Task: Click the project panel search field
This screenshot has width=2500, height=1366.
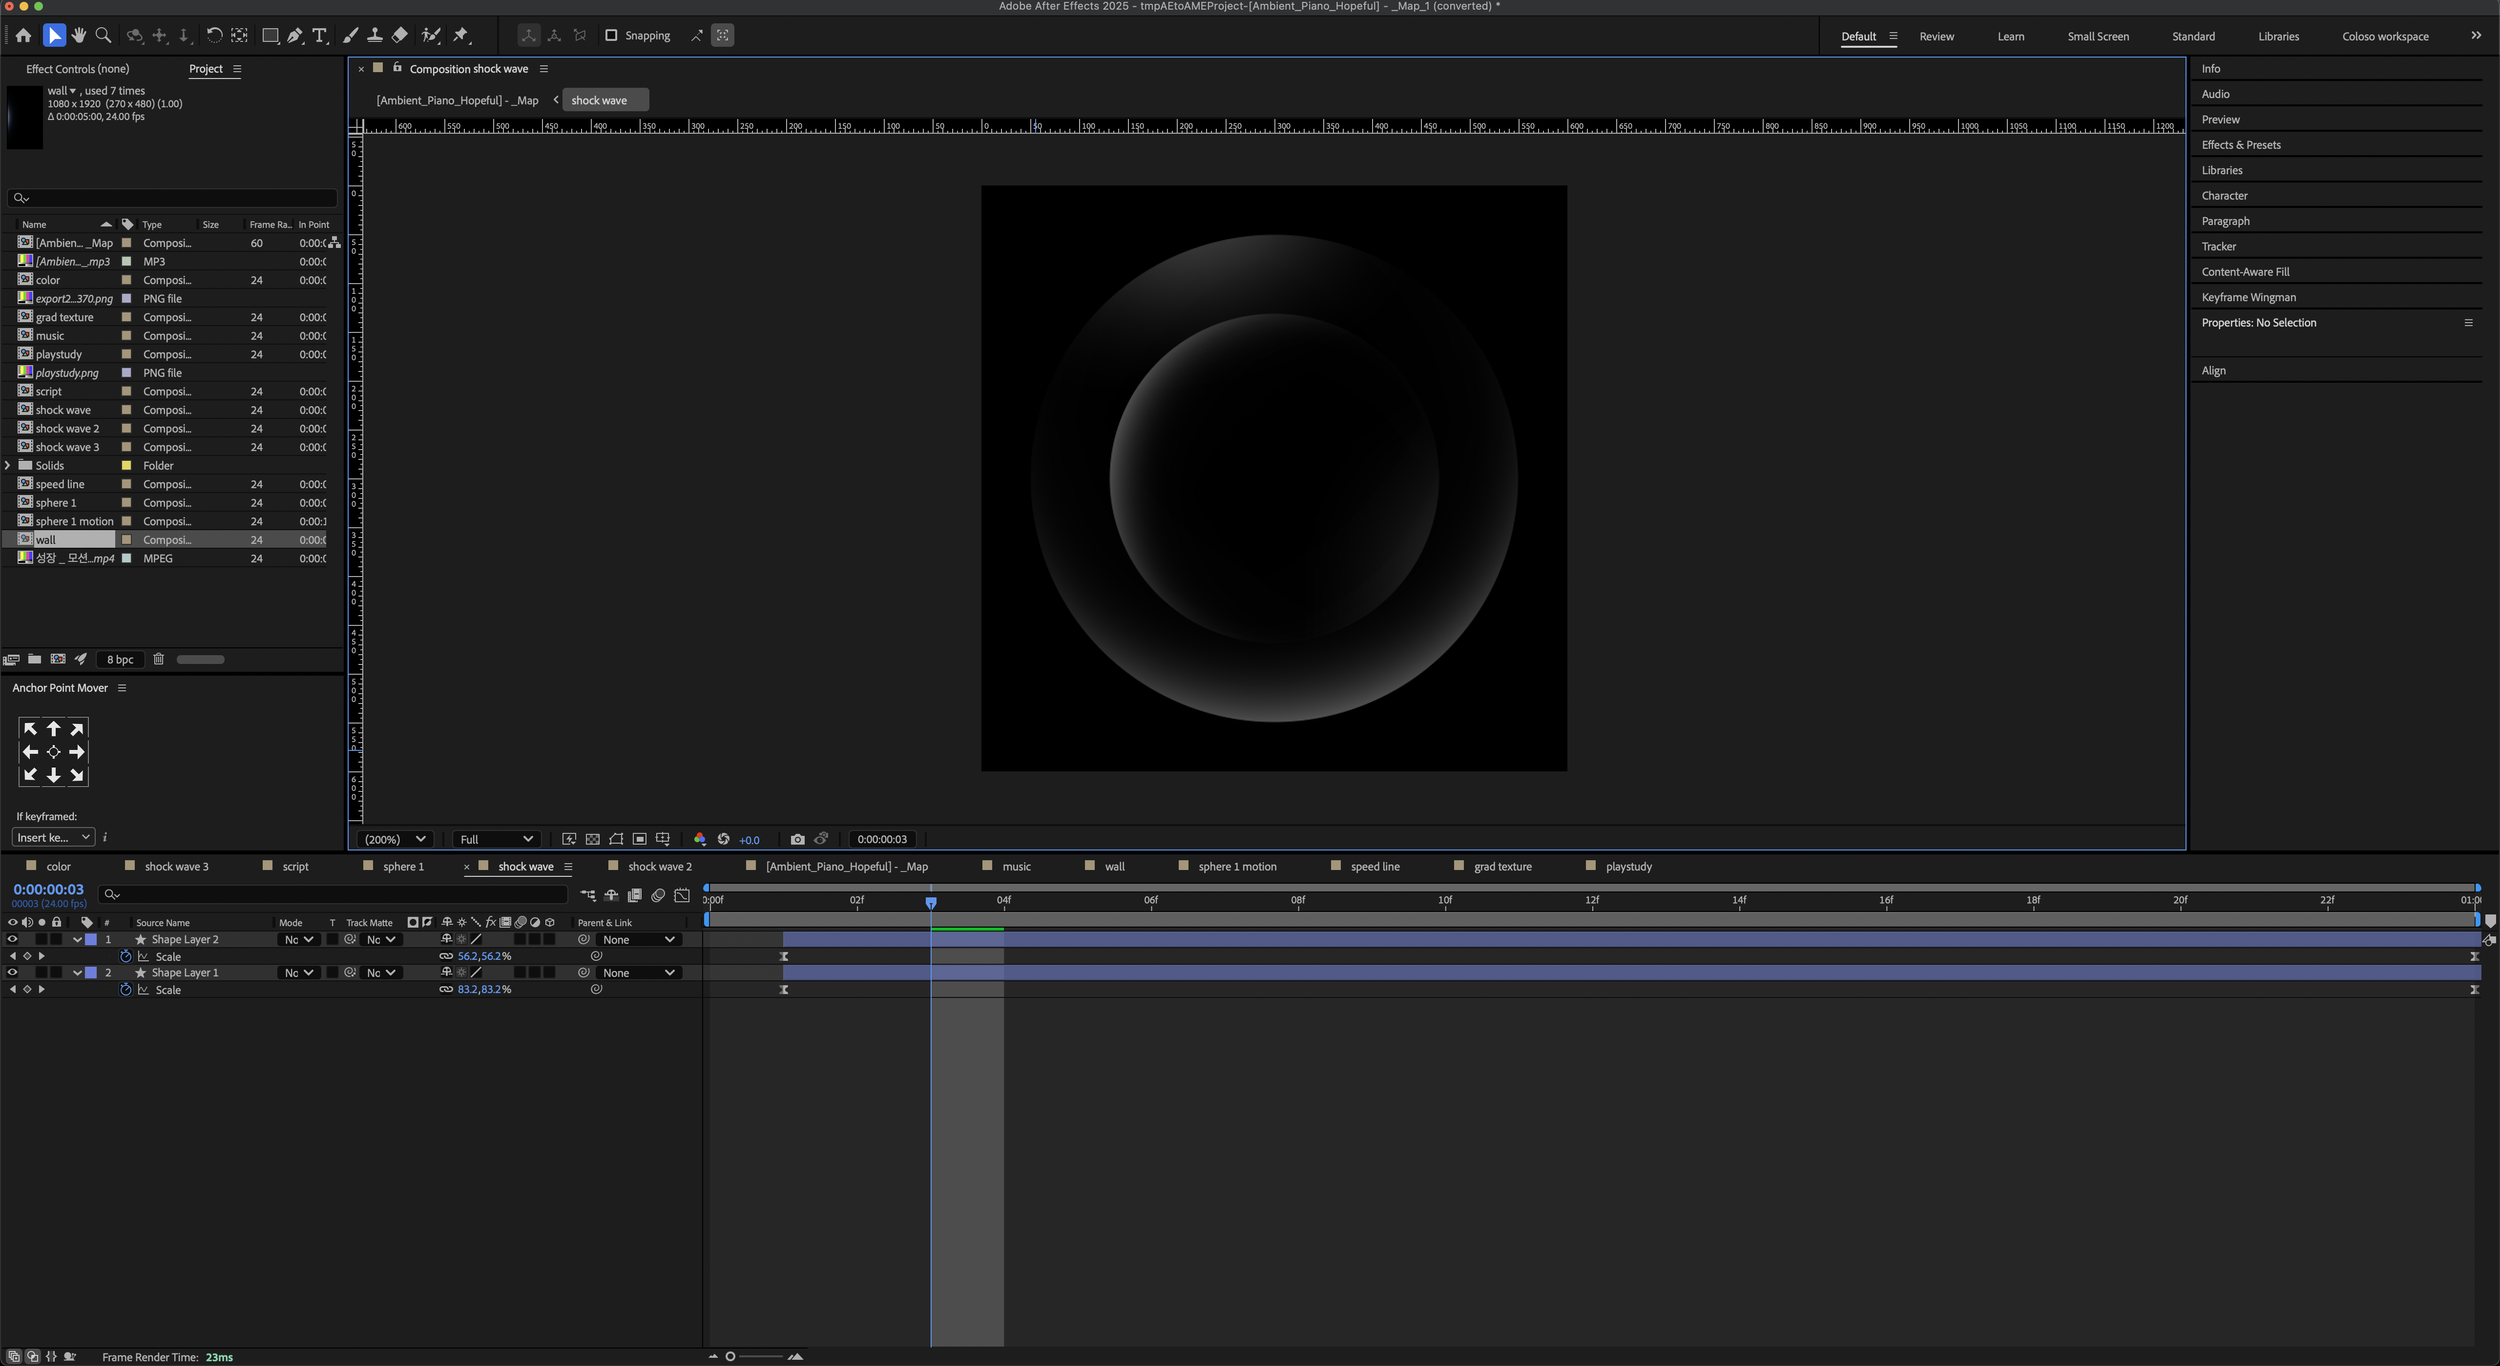Action: 175,198
